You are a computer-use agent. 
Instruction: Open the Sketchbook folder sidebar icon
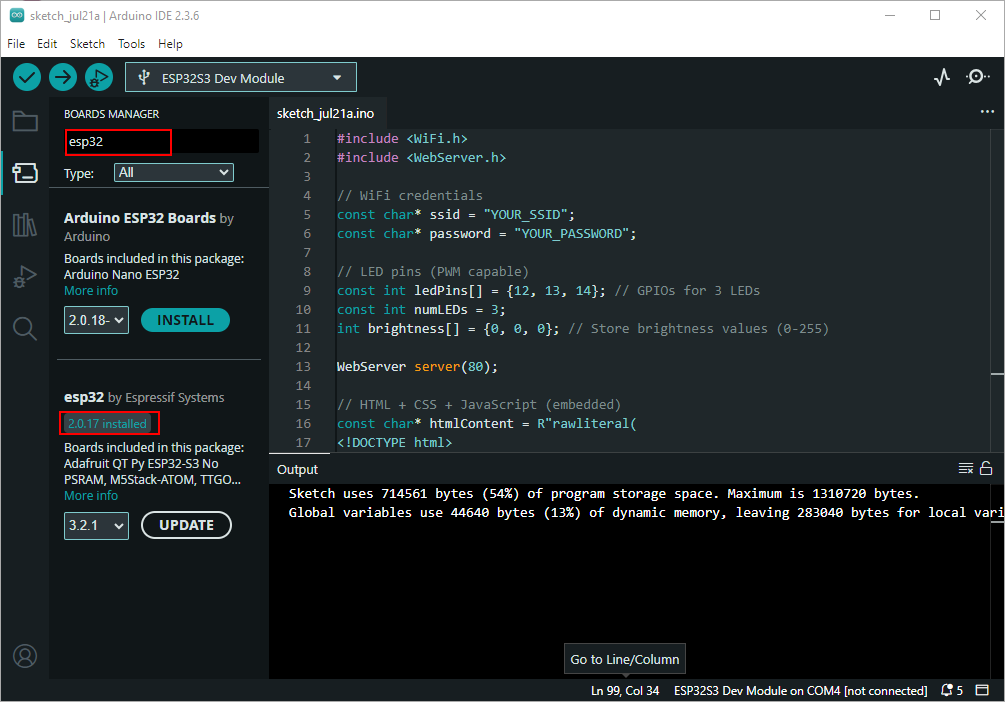pyautogui.click(x=25, y=121)
